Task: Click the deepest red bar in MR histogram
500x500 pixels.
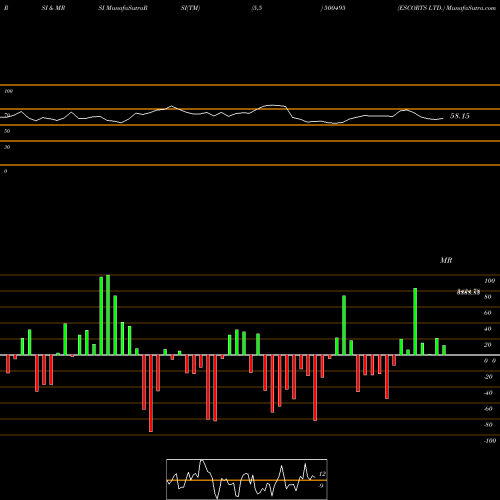Action: tap(151, 393)
